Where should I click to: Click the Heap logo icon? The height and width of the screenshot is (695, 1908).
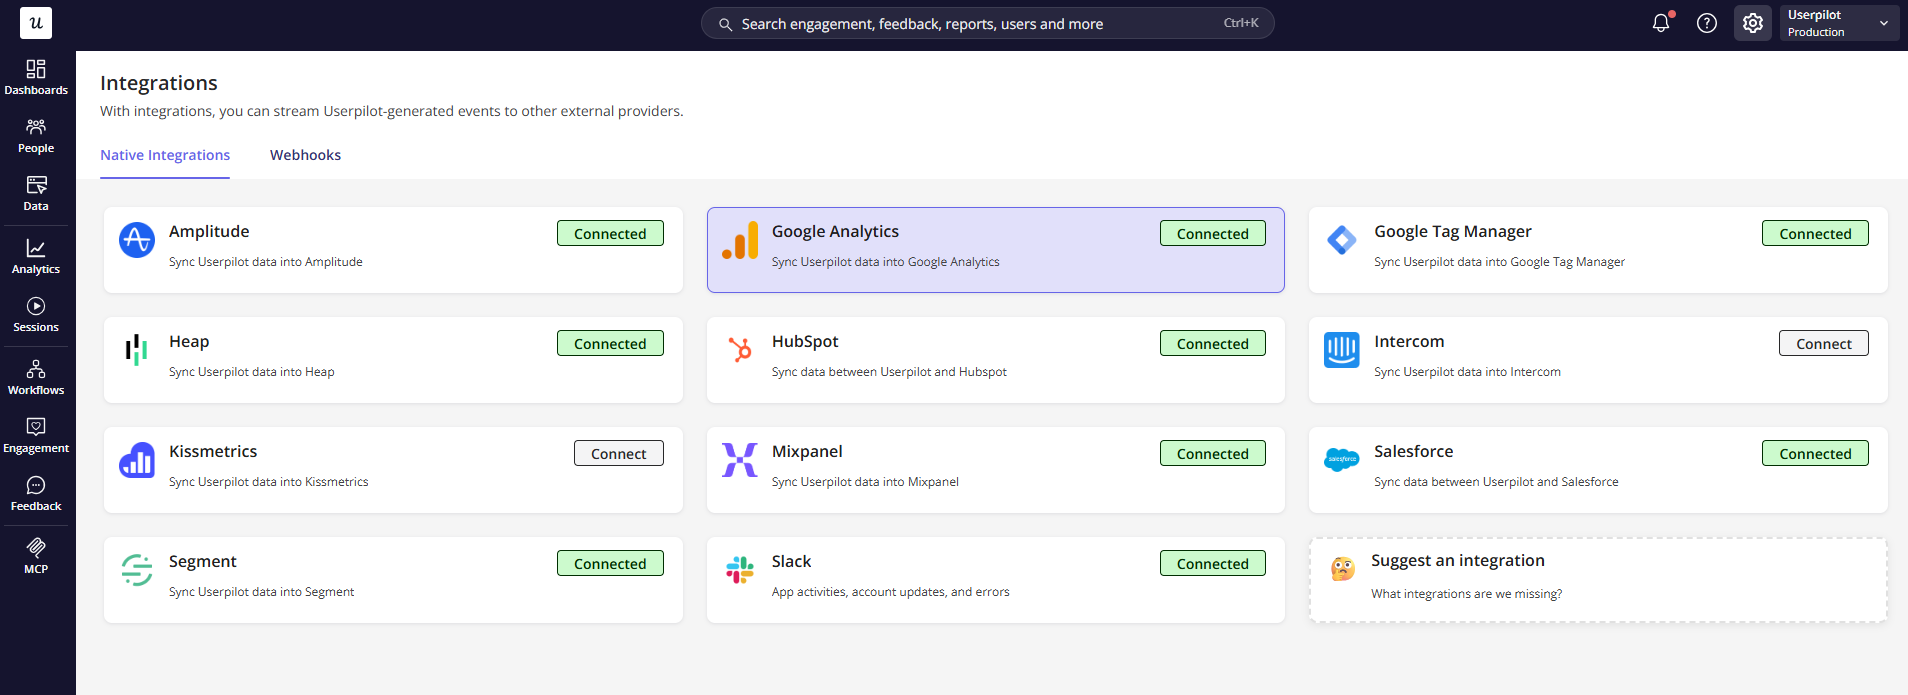[x=137, y=350]
